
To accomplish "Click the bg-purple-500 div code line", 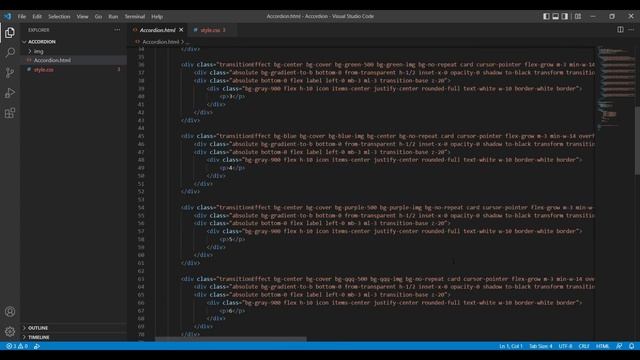I will [387, 207].
